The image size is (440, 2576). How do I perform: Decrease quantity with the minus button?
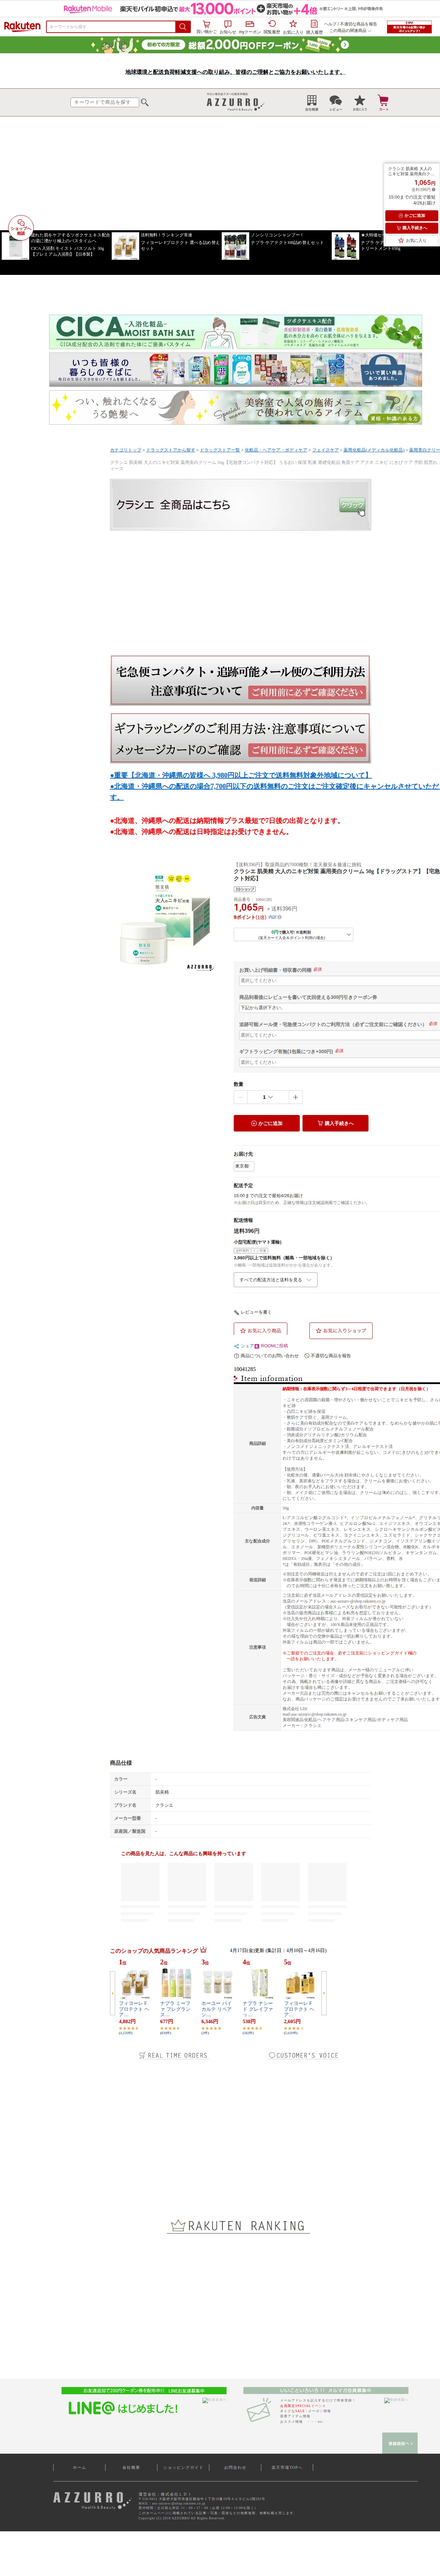[240, 1097]
